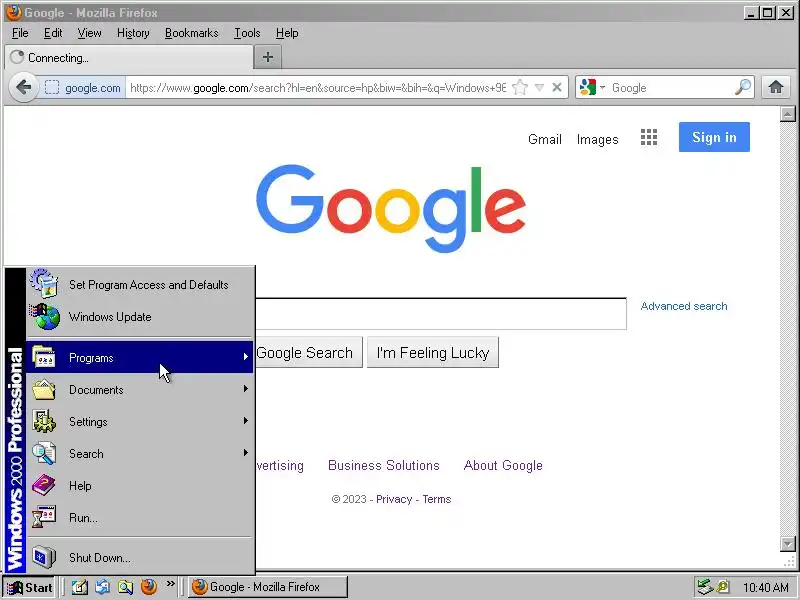Click the page scrollbar down arrow
Screen dimensions: 800x600
pos(787,544)
